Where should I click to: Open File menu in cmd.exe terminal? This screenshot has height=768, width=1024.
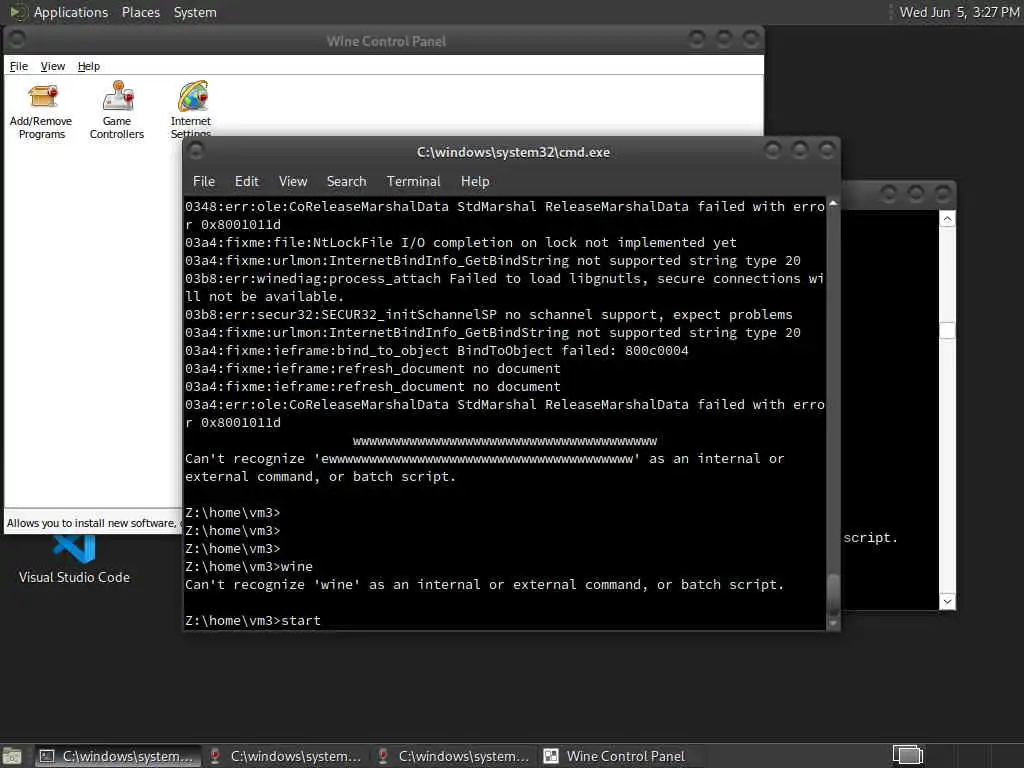point(204,182)
